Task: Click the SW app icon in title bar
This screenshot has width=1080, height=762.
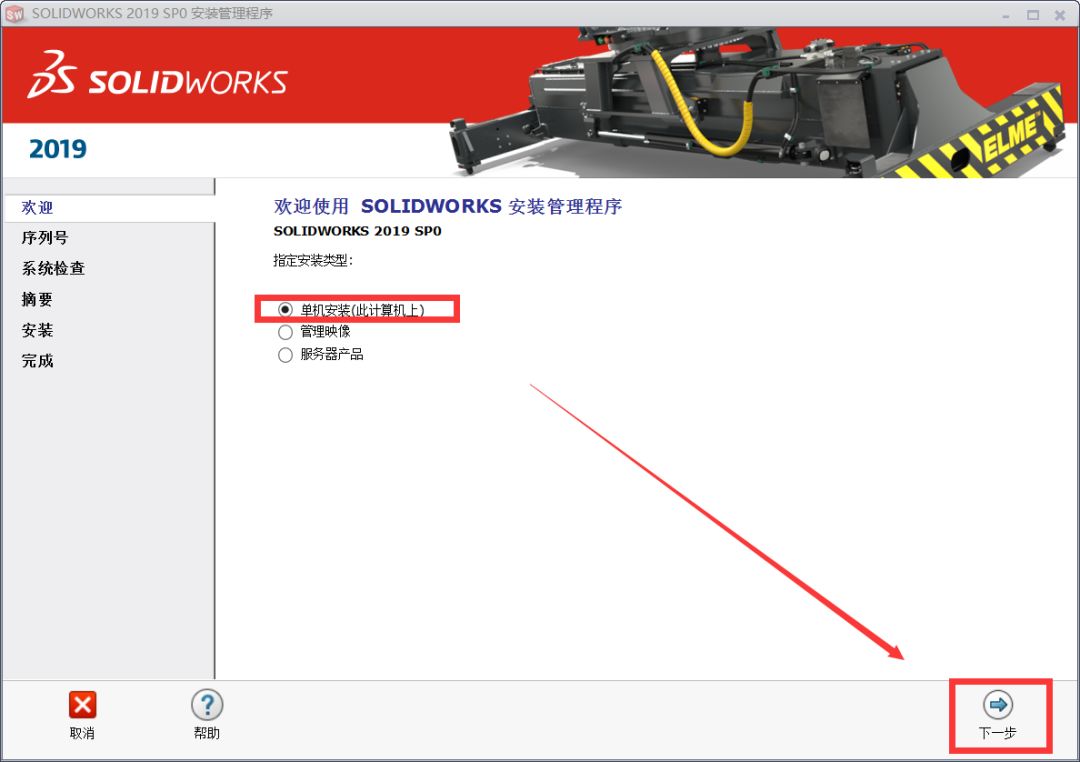Action: (x=15, y=14)
